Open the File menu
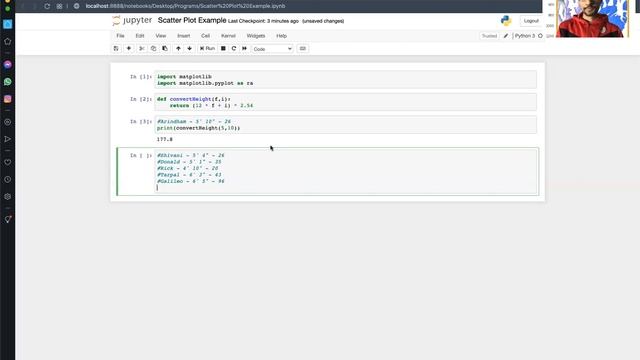Viewport: 640px width, 360px height. (x=120, y=36)
